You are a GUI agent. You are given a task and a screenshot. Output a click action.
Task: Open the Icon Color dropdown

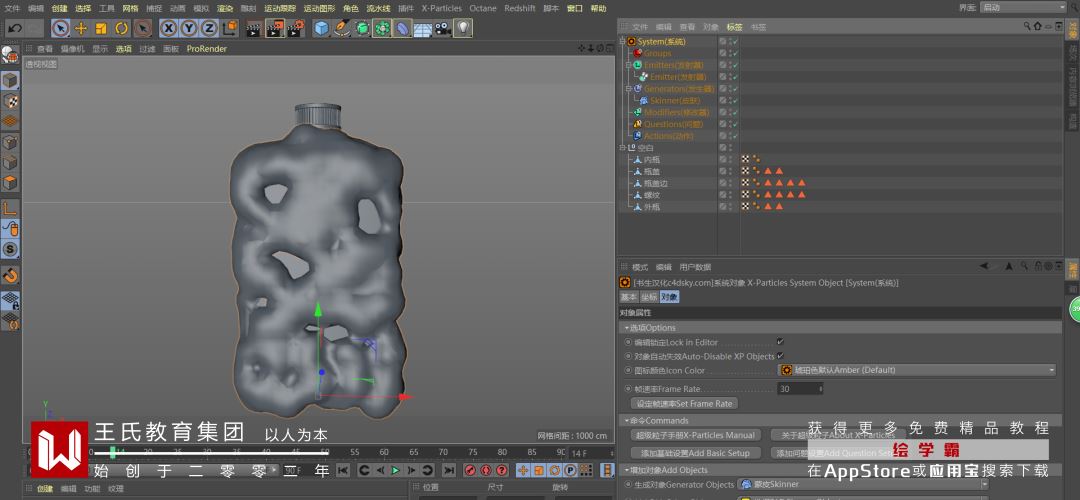[x=916, y=370]
